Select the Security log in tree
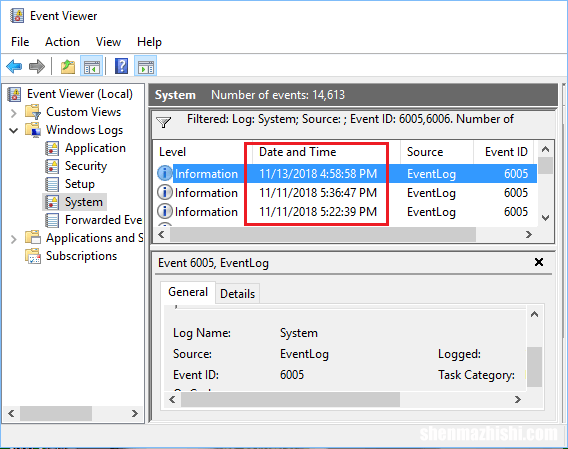 pos(86,166)
